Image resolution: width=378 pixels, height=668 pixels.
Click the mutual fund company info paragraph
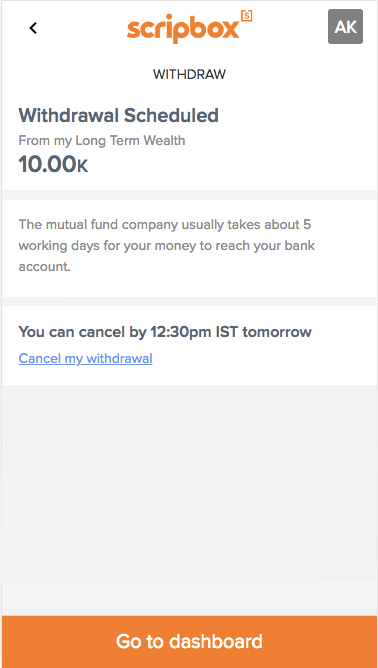(167, 246)
